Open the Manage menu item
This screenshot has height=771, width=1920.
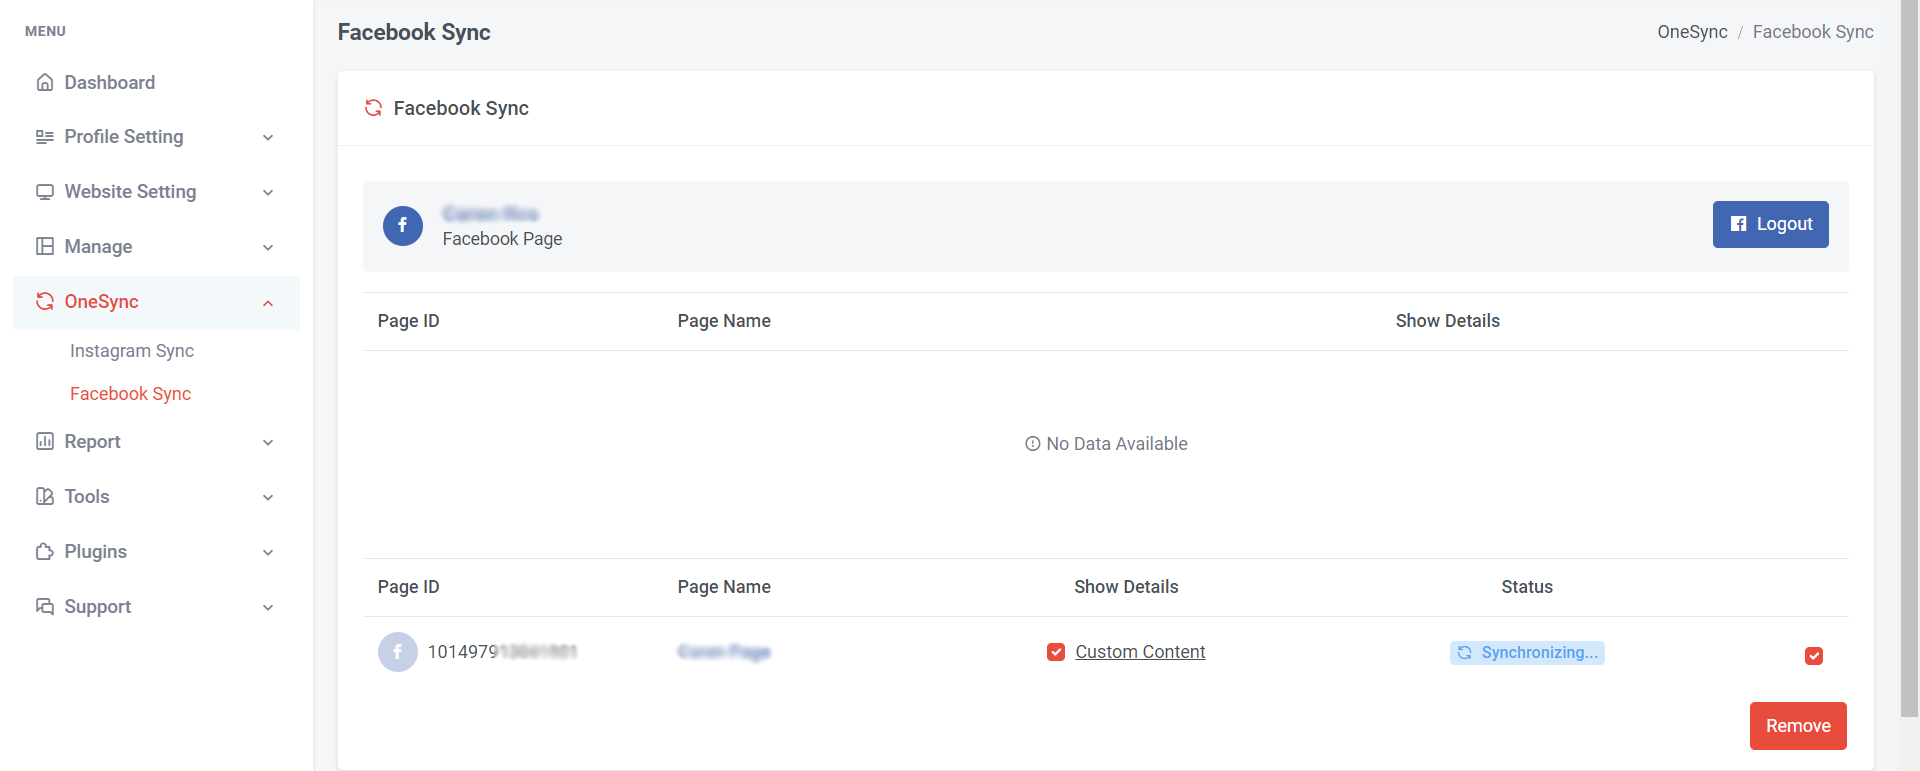click(x=156, y=247)
